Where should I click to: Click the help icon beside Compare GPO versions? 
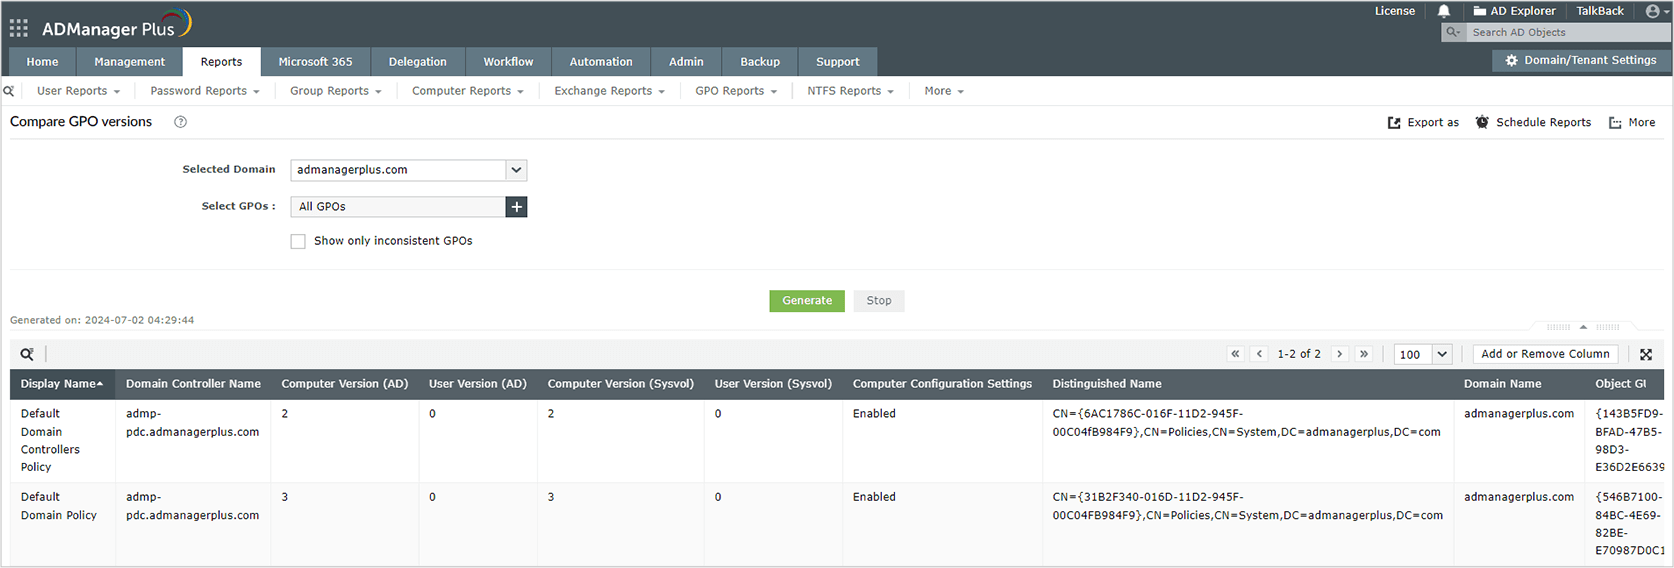[x=181, y=122]
